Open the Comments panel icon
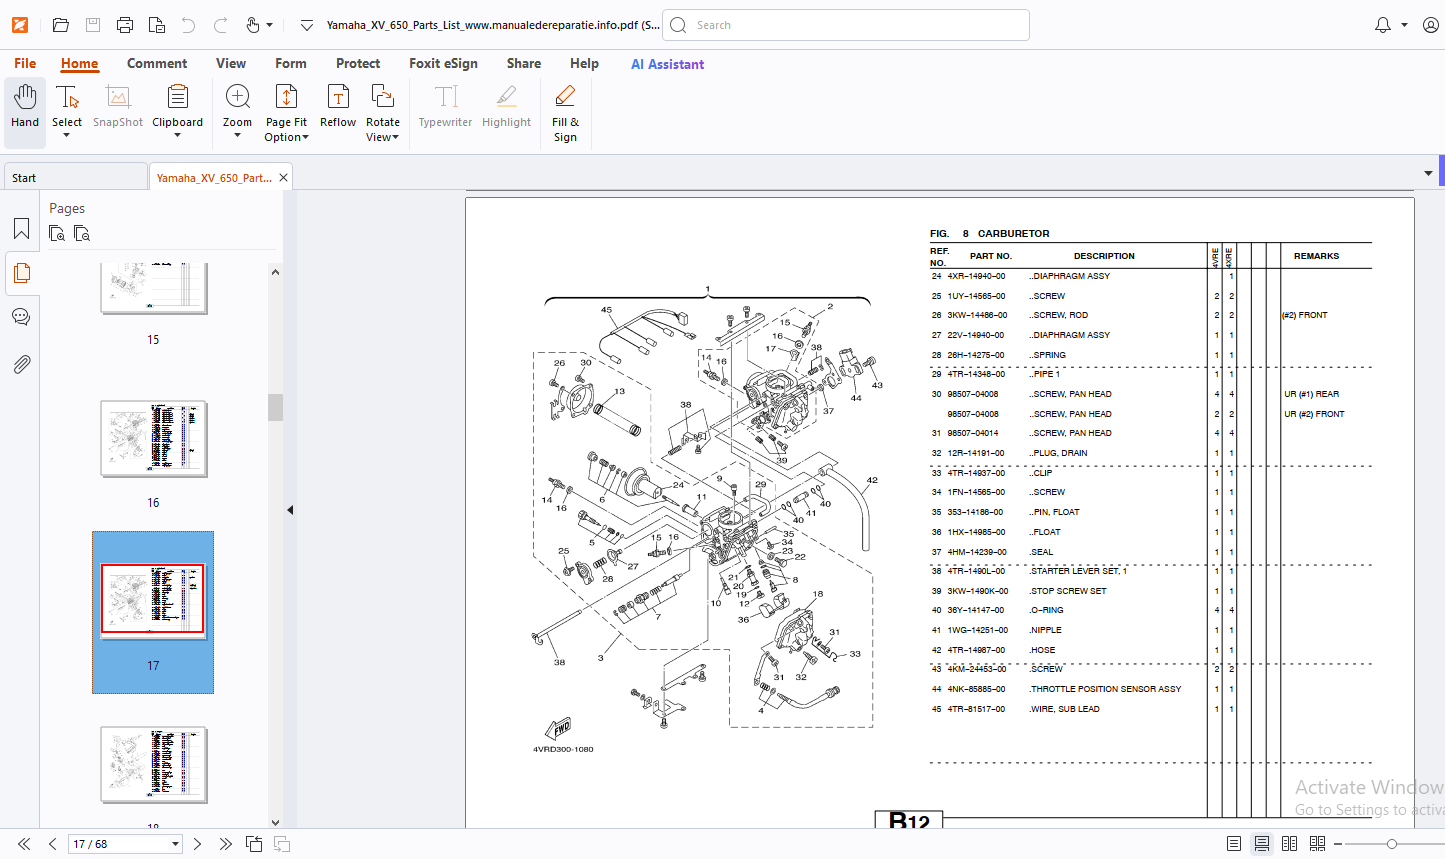The image size is (1445, 859). point(21,317)
